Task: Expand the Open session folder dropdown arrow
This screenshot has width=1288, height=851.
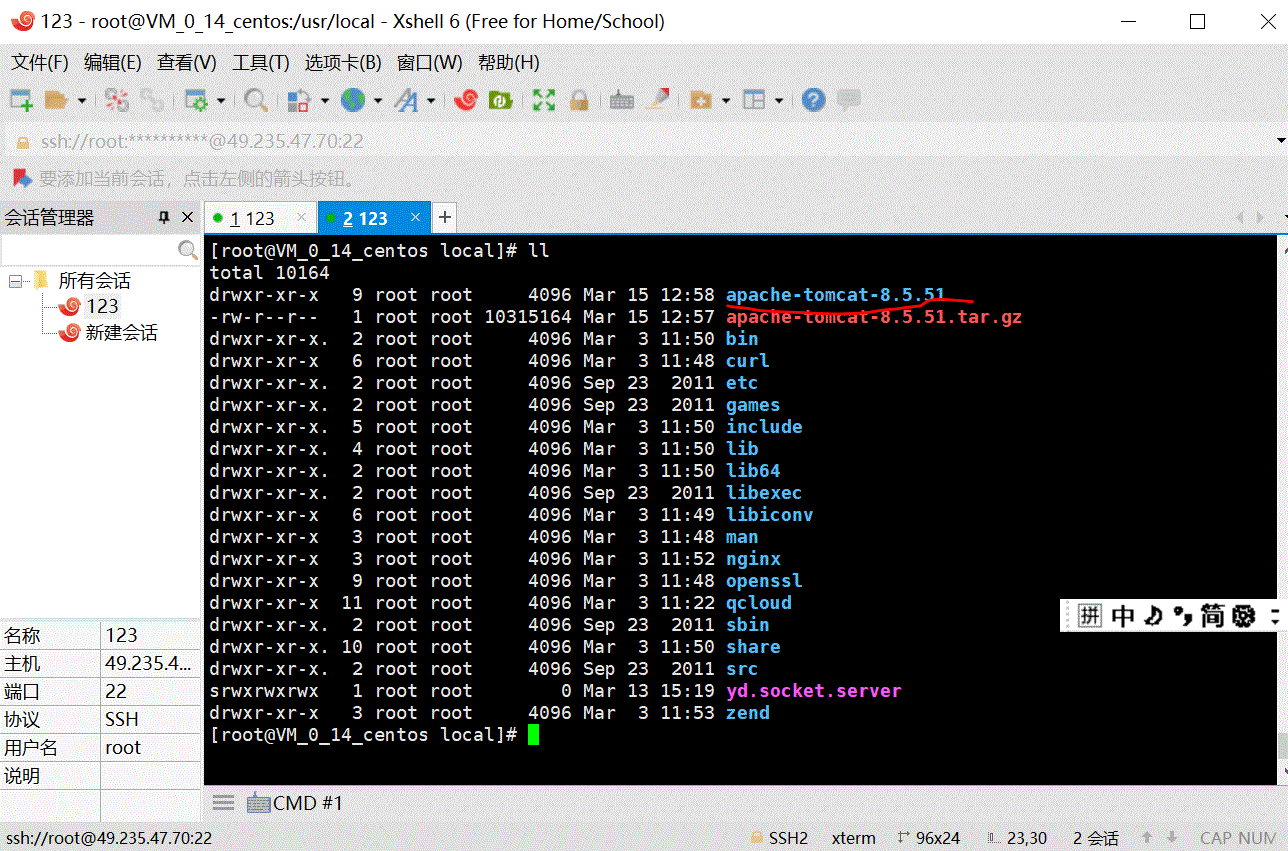Action: [x=81, y=100]
